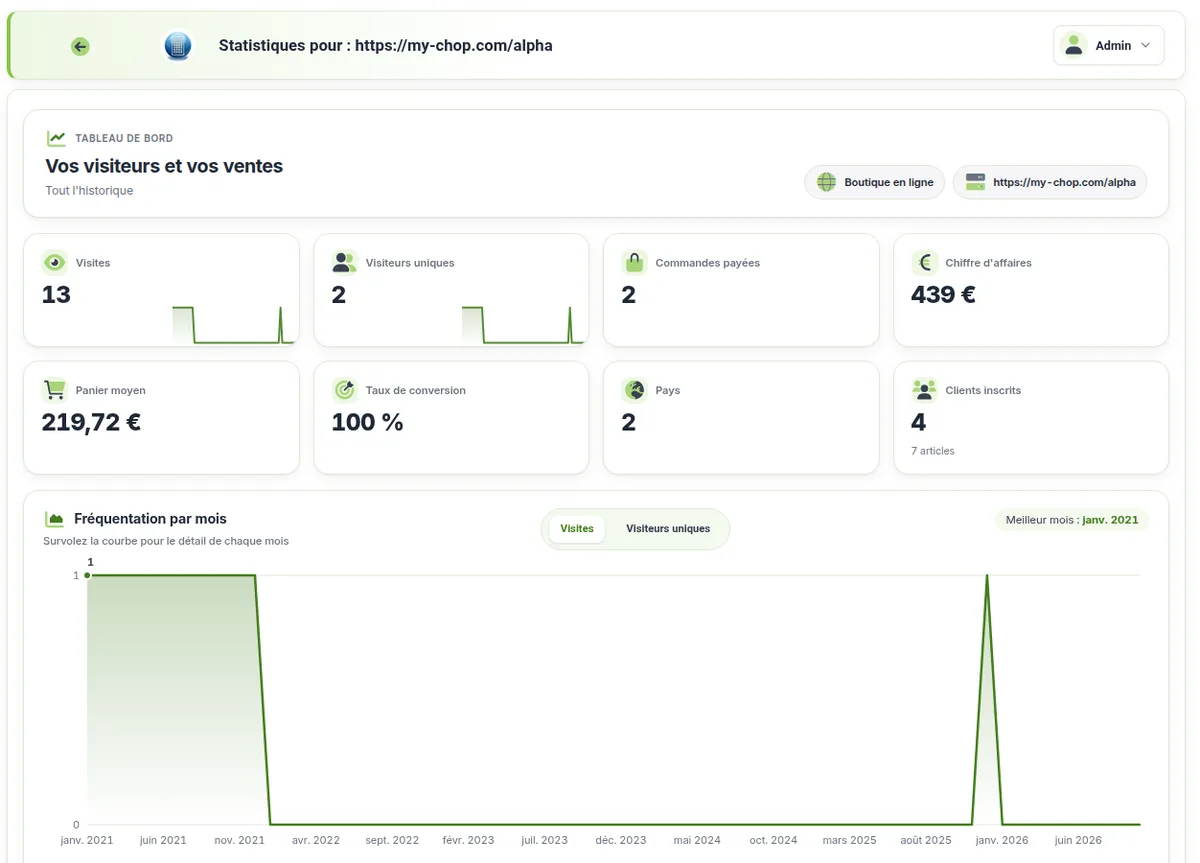Viewport: 1200px width, 863px height.
Task: Click the Vos visiteurs et vos ventes heading
Action: coord(164,166)
